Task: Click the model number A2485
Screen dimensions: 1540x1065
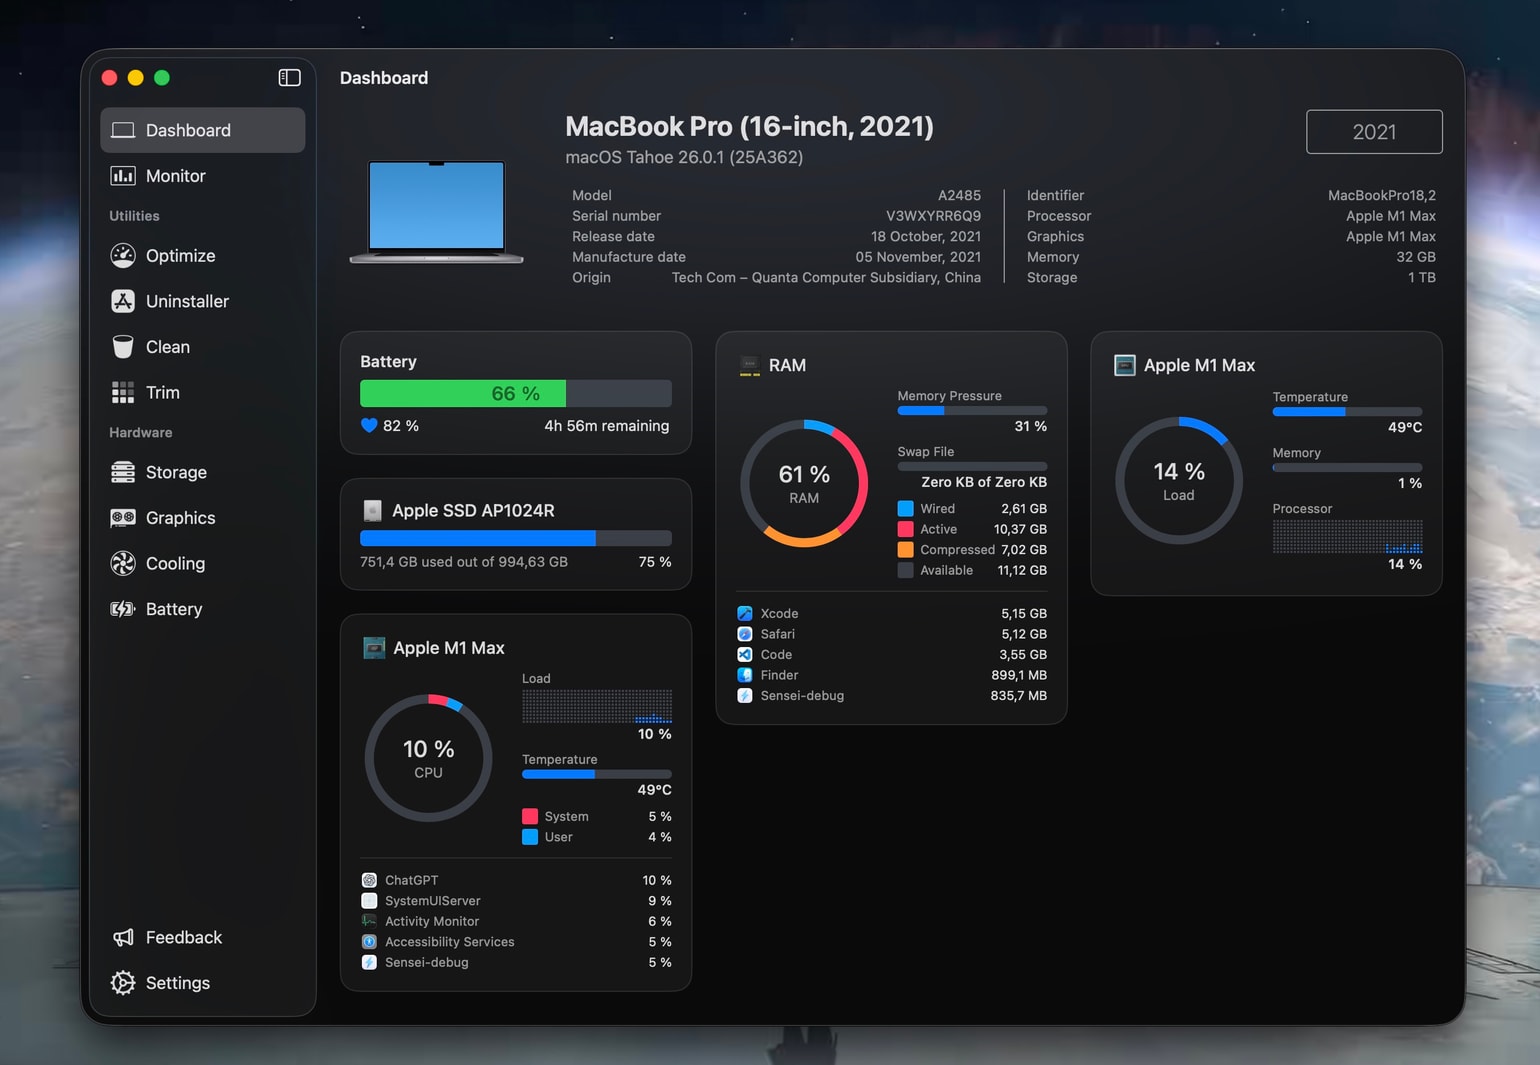Action: pyautogui.click(x=959, y=195)
